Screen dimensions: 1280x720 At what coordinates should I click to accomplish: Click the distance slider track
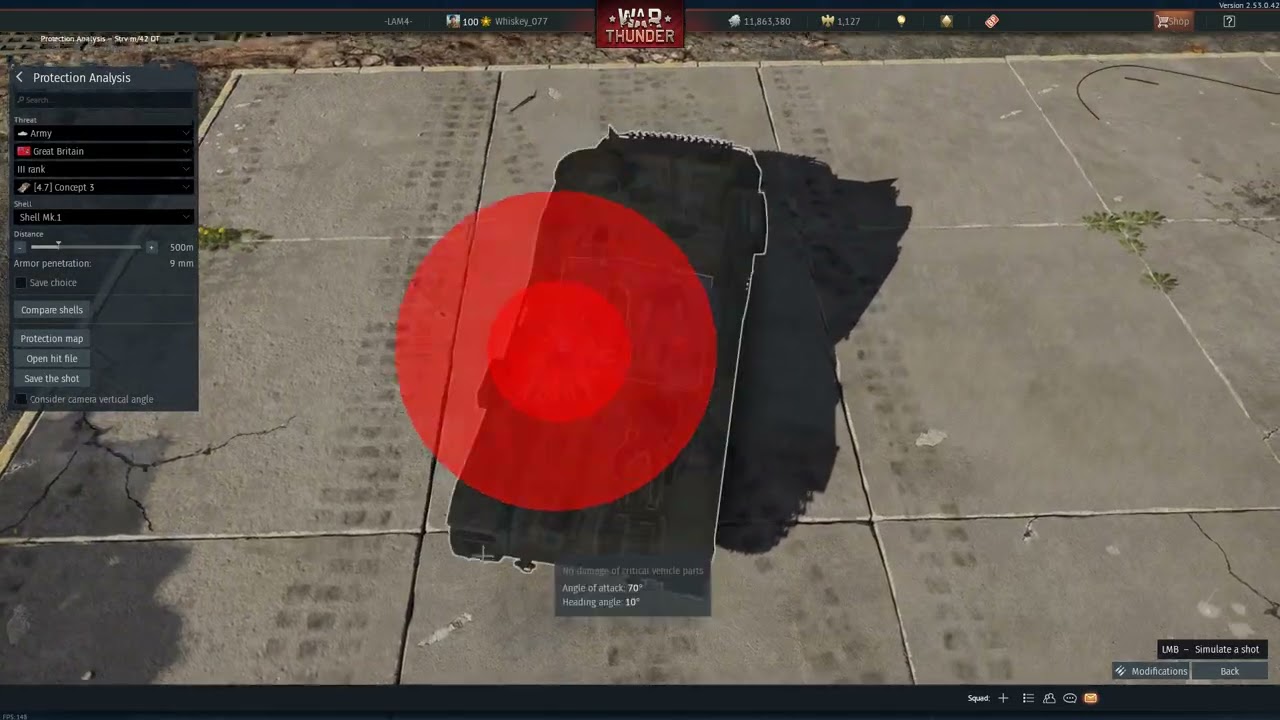[86, 247]
